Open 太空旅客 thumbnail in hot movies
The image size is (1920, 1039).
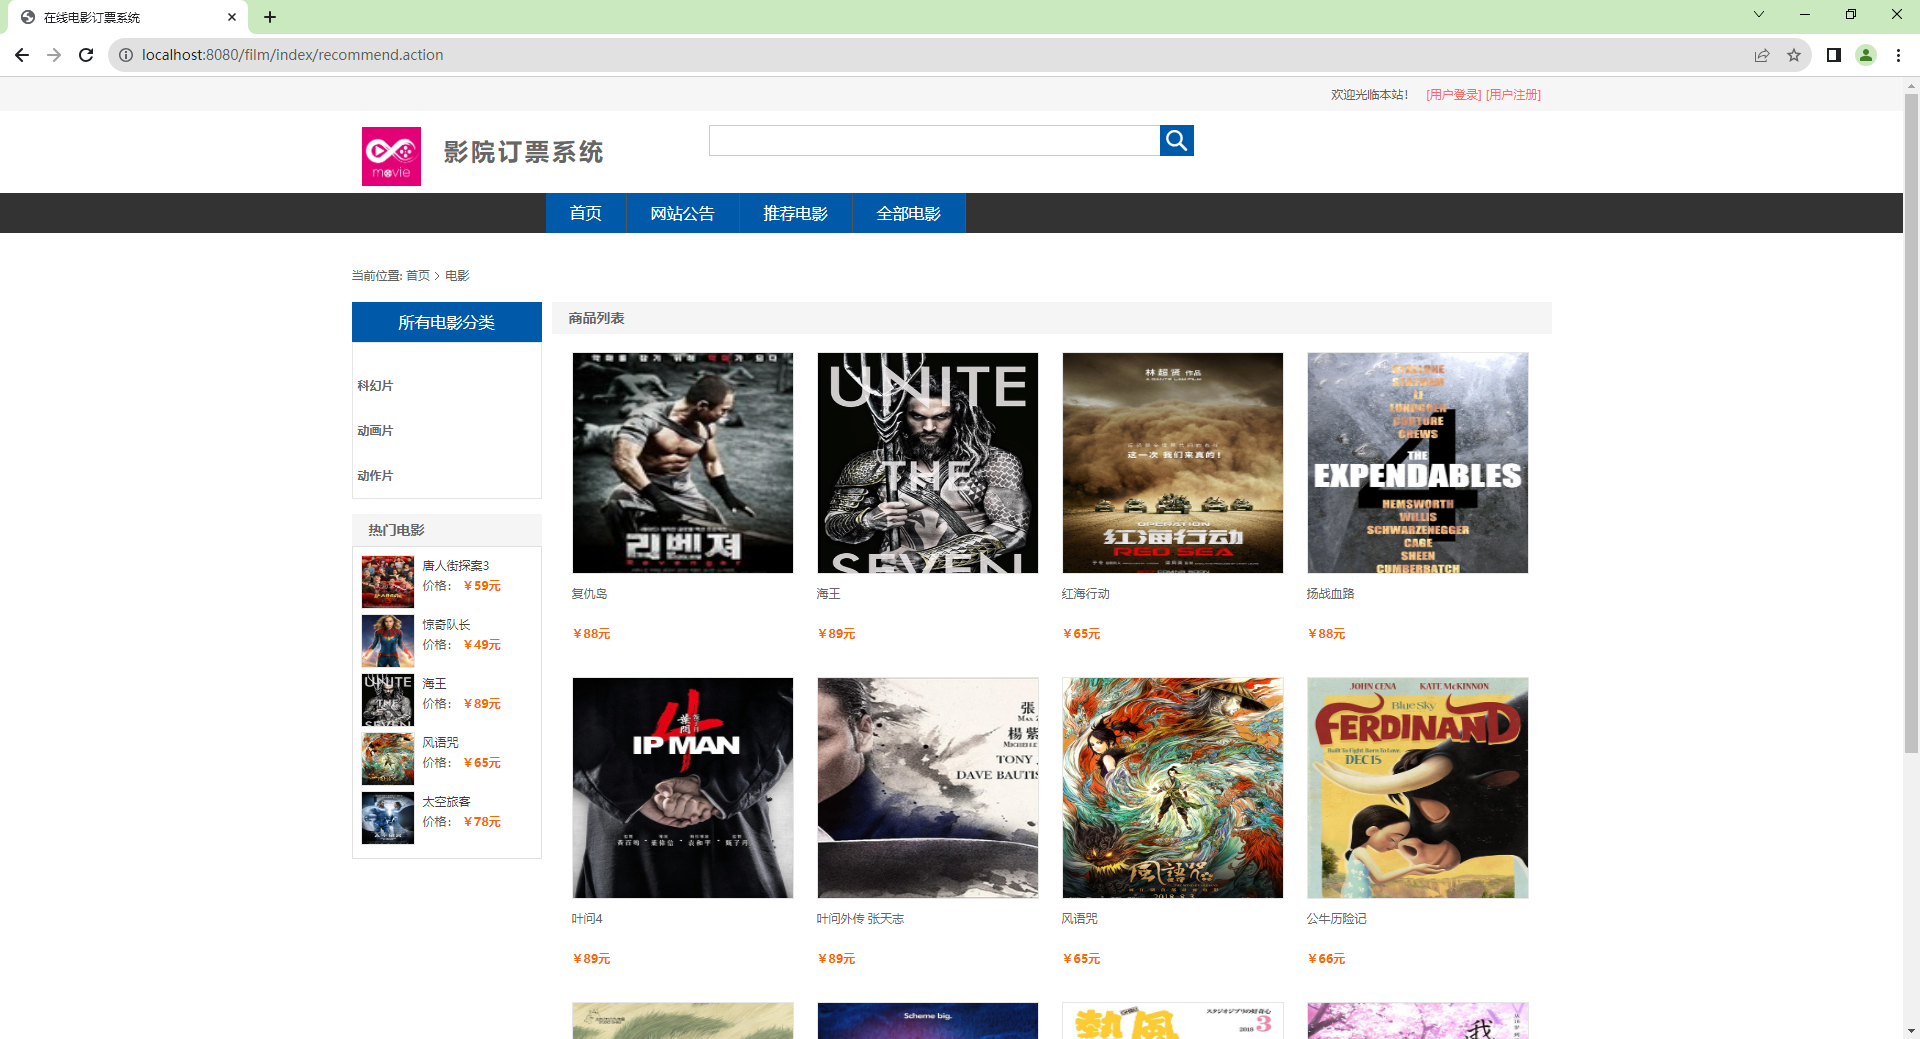388,818
